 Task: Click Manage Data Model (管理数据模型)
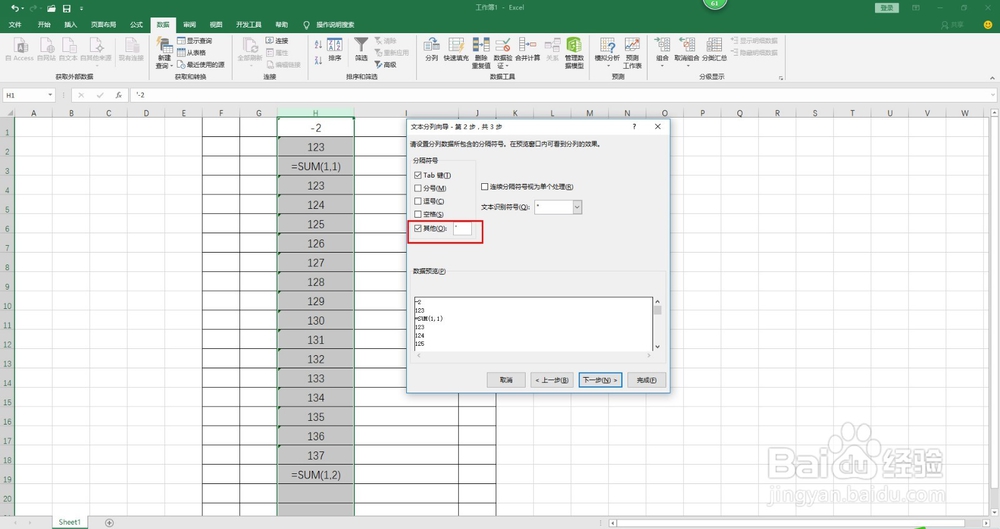574,53
